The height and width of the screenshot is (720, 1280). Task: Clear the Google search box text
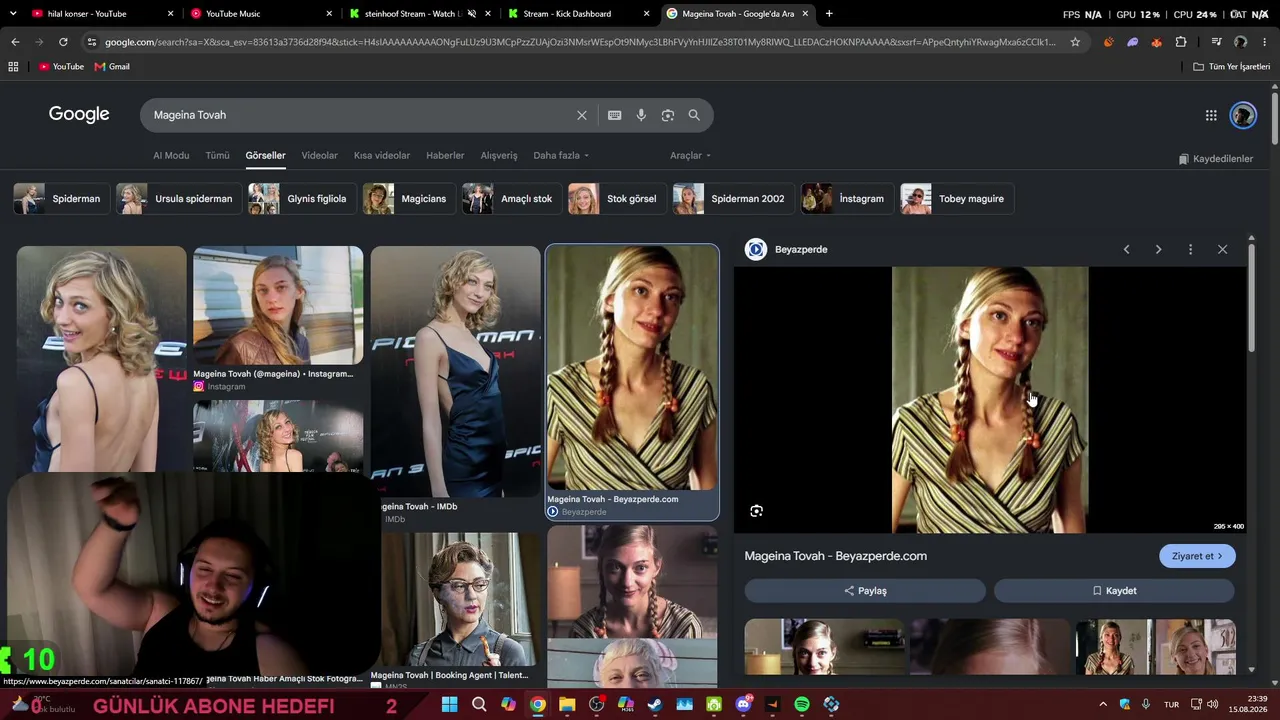582,115
